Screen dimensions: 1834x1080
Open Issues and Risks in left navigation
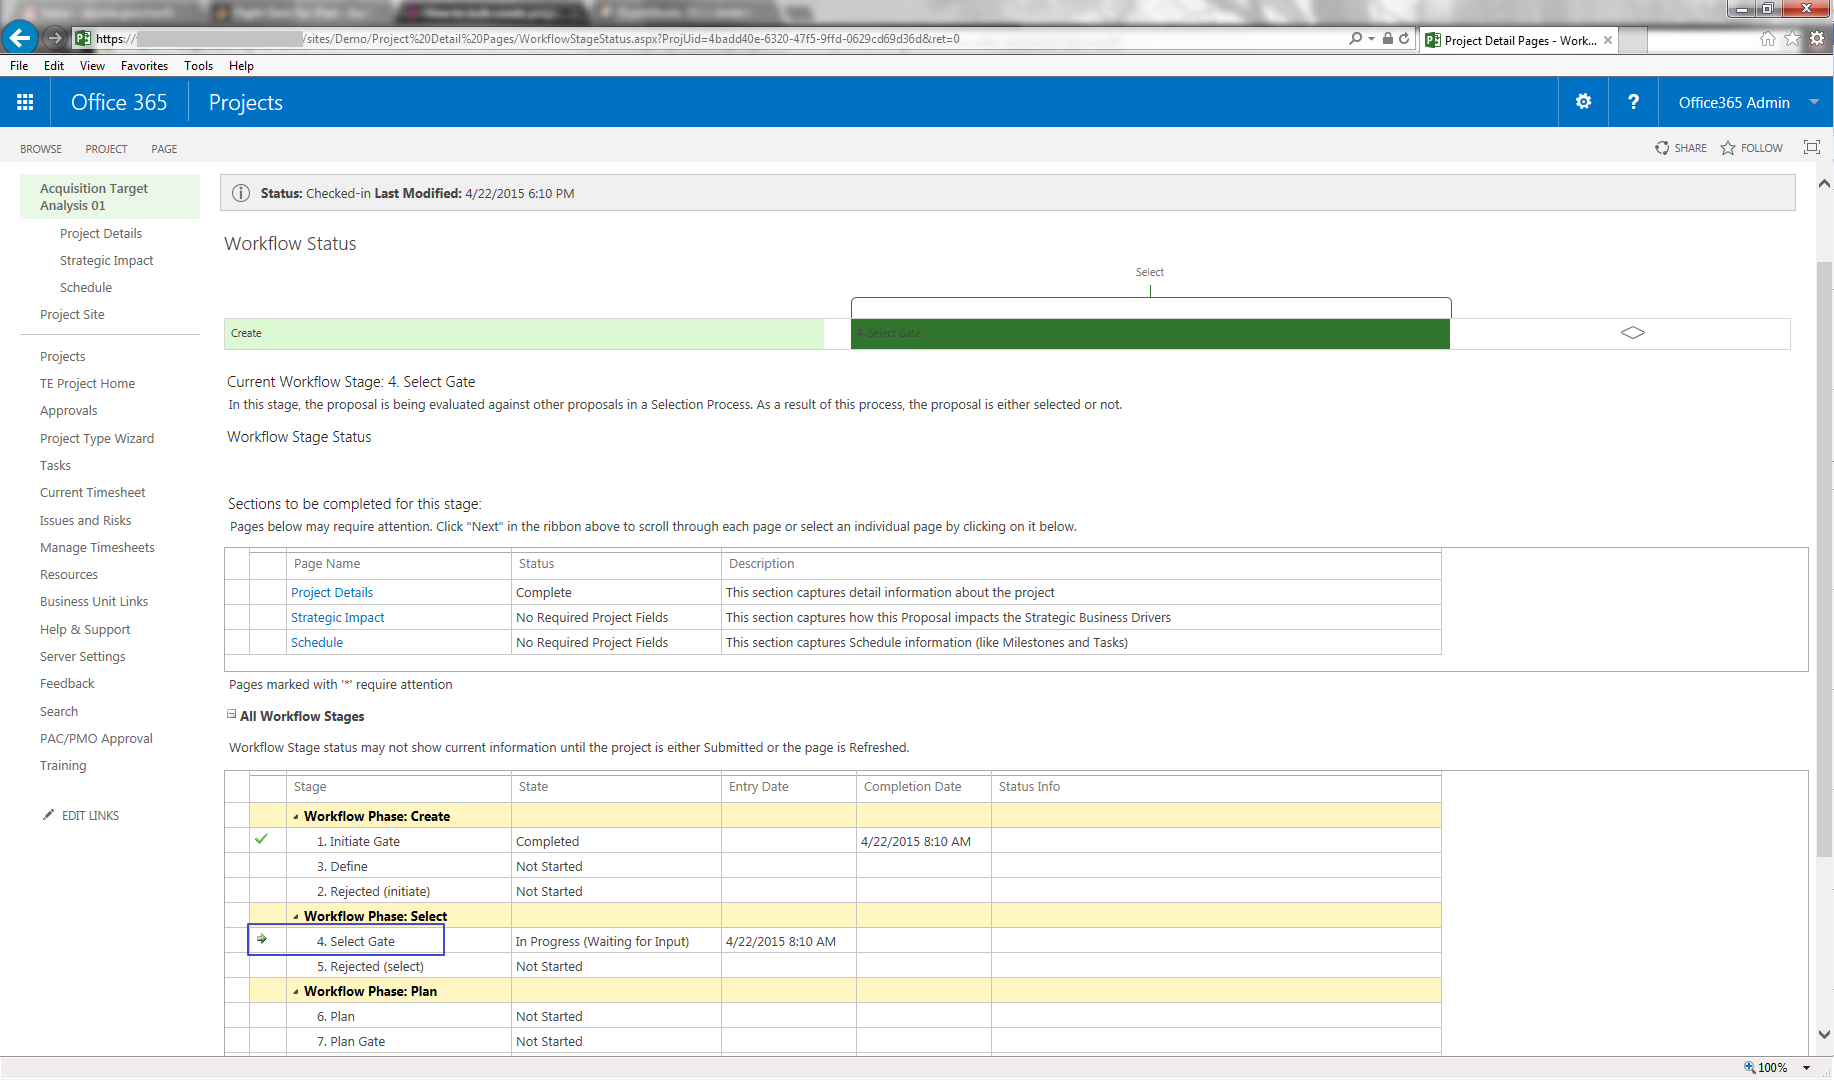tap(86, 520)
